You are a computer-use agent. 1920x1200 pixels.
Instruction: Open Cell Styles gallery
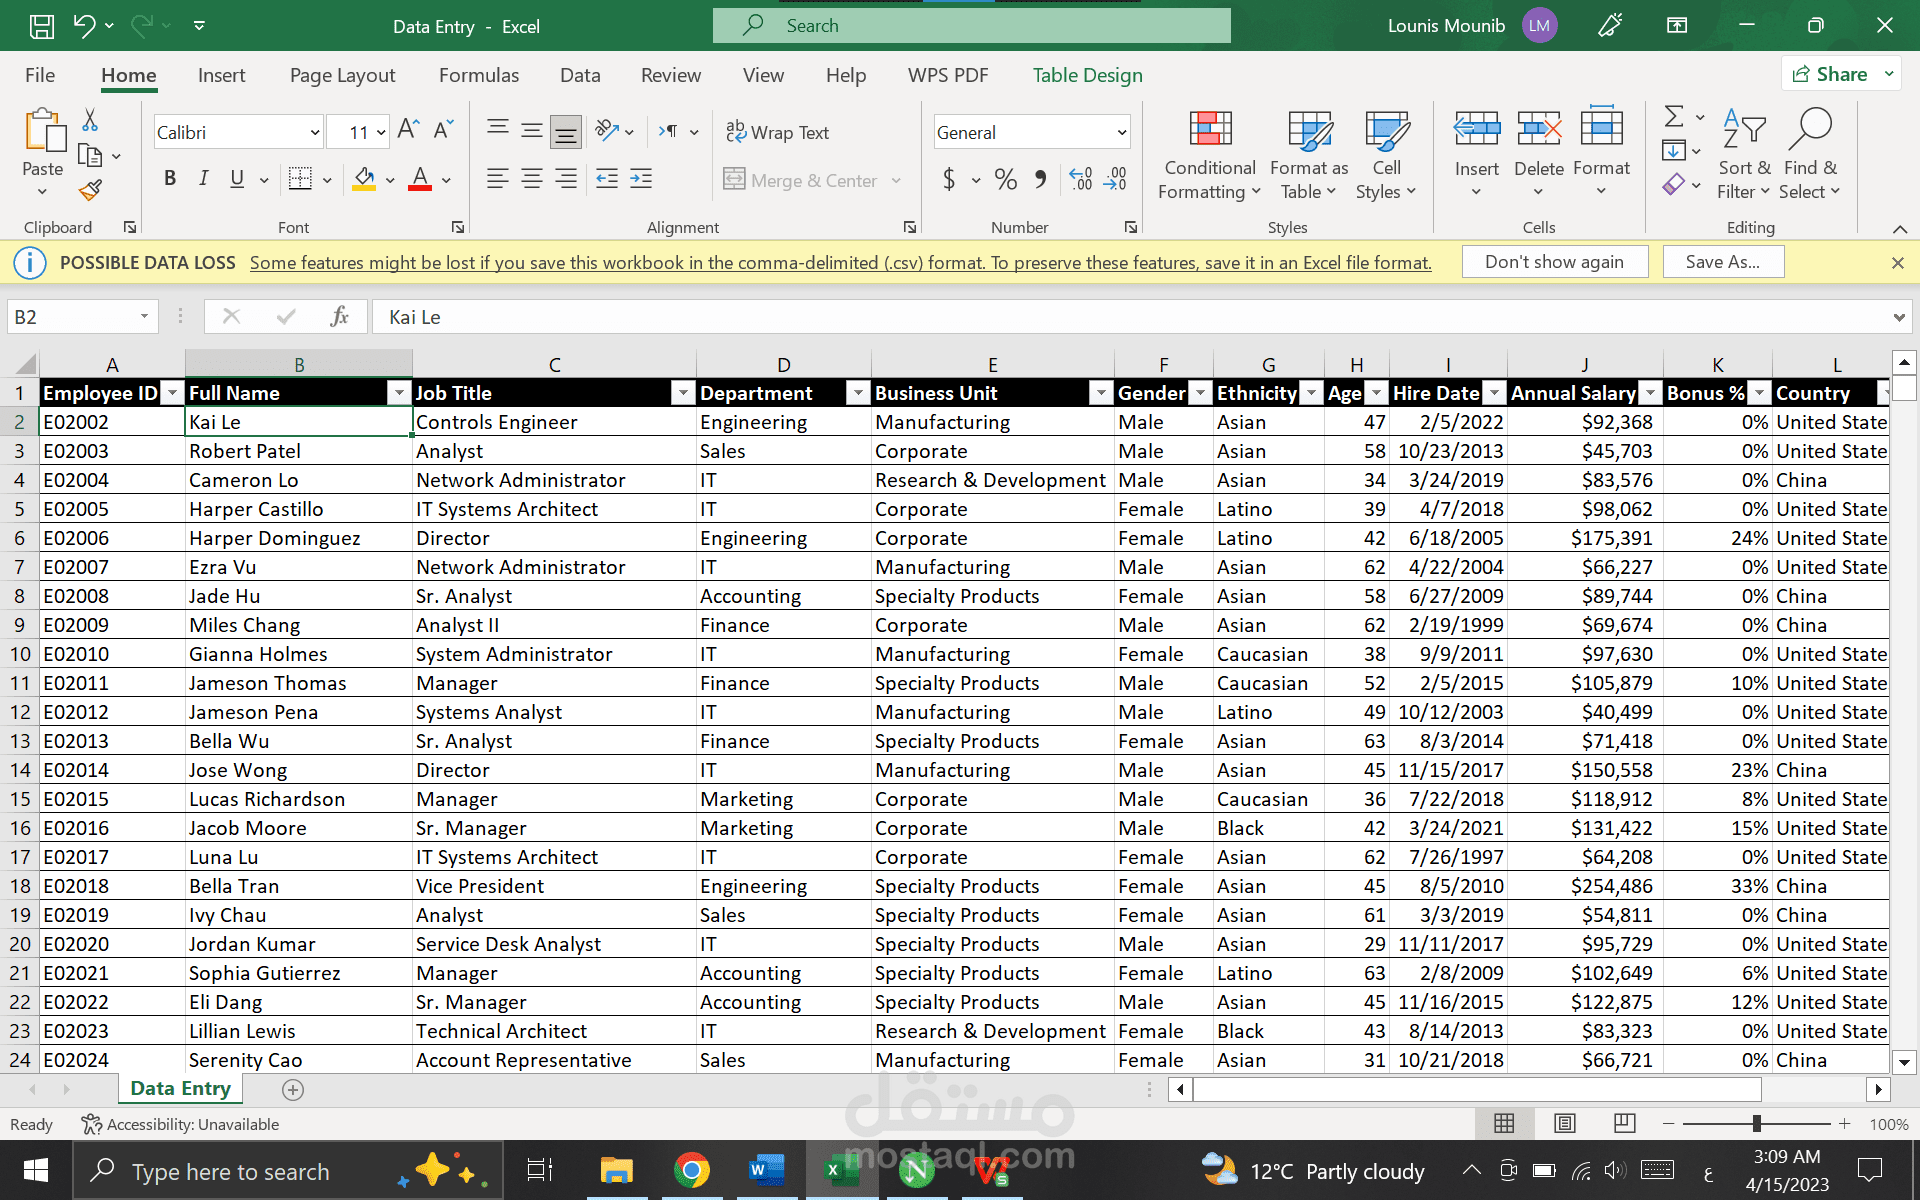[1386, 155]
